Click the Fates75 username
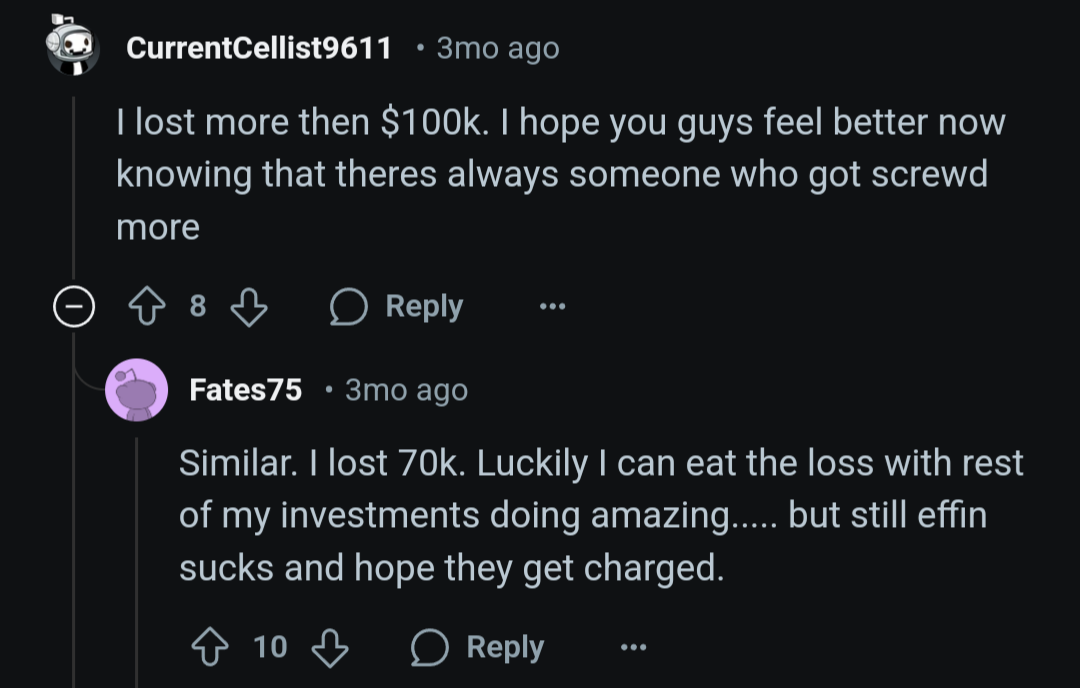Image resolution: width=1080 pixels, height=688 pixels. point(245,390)
